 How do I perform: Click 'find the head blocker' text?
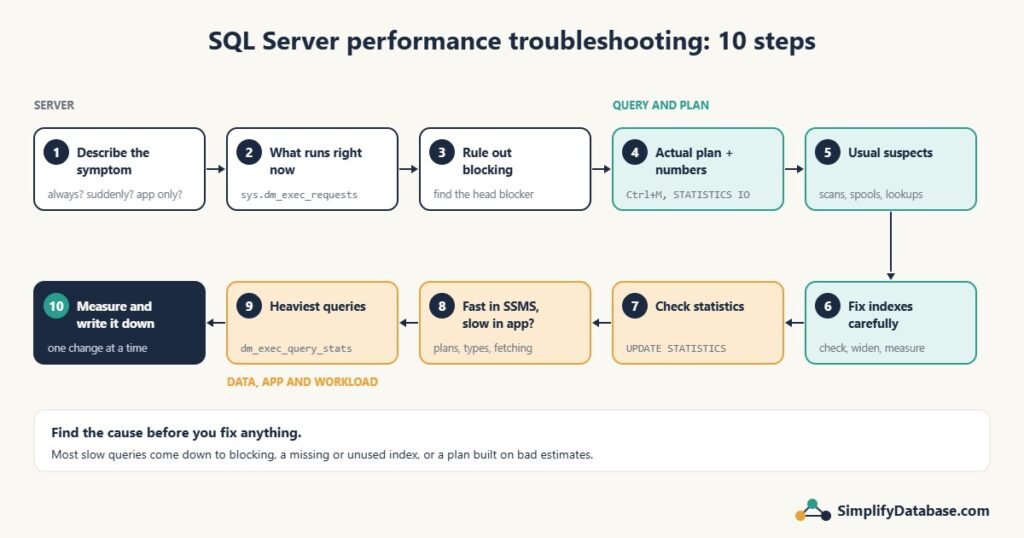click(483, 194)
